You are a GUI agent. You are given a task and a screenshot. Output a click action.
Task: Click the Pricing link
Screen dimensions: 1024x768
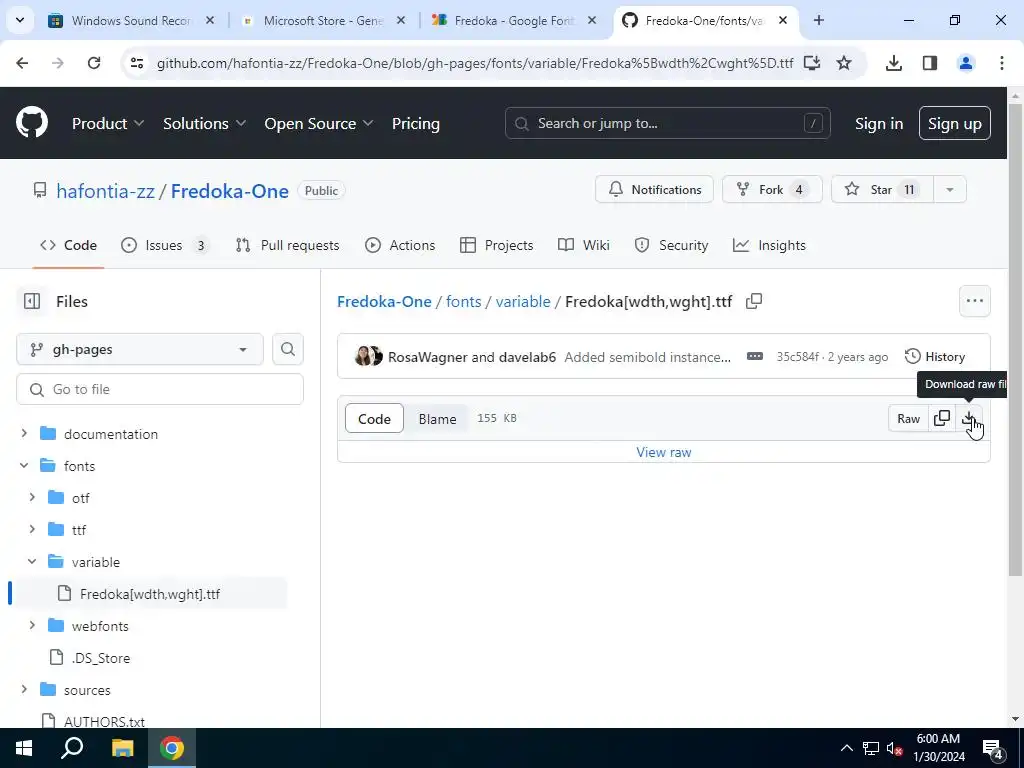[415, 123]
